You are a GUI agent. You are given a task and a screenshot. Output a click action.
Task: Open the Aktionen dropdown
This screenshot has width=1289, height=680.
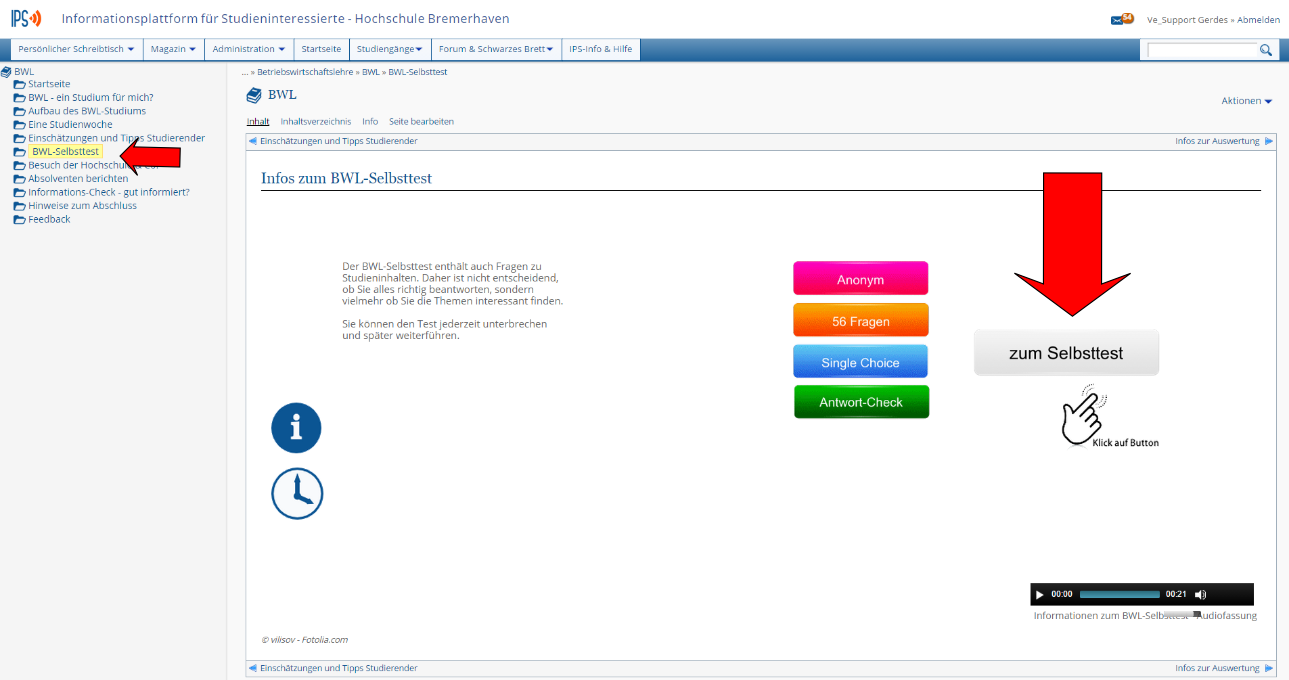1246,101
